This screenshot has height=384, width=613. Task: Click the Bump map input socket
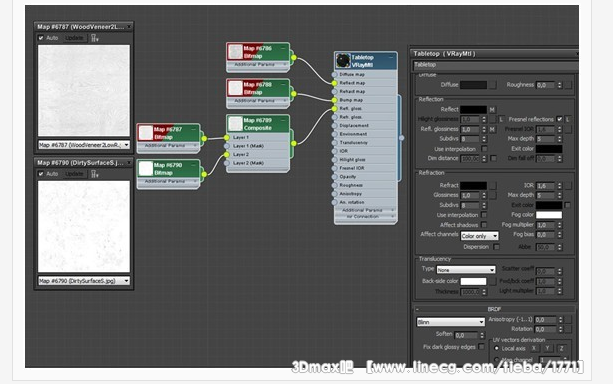click(x=334, y=100)
